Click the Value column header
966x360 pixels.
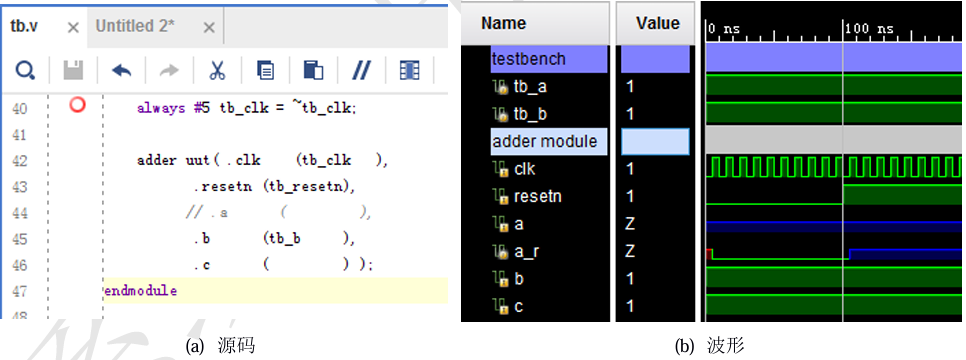click(x=657, y=24)
